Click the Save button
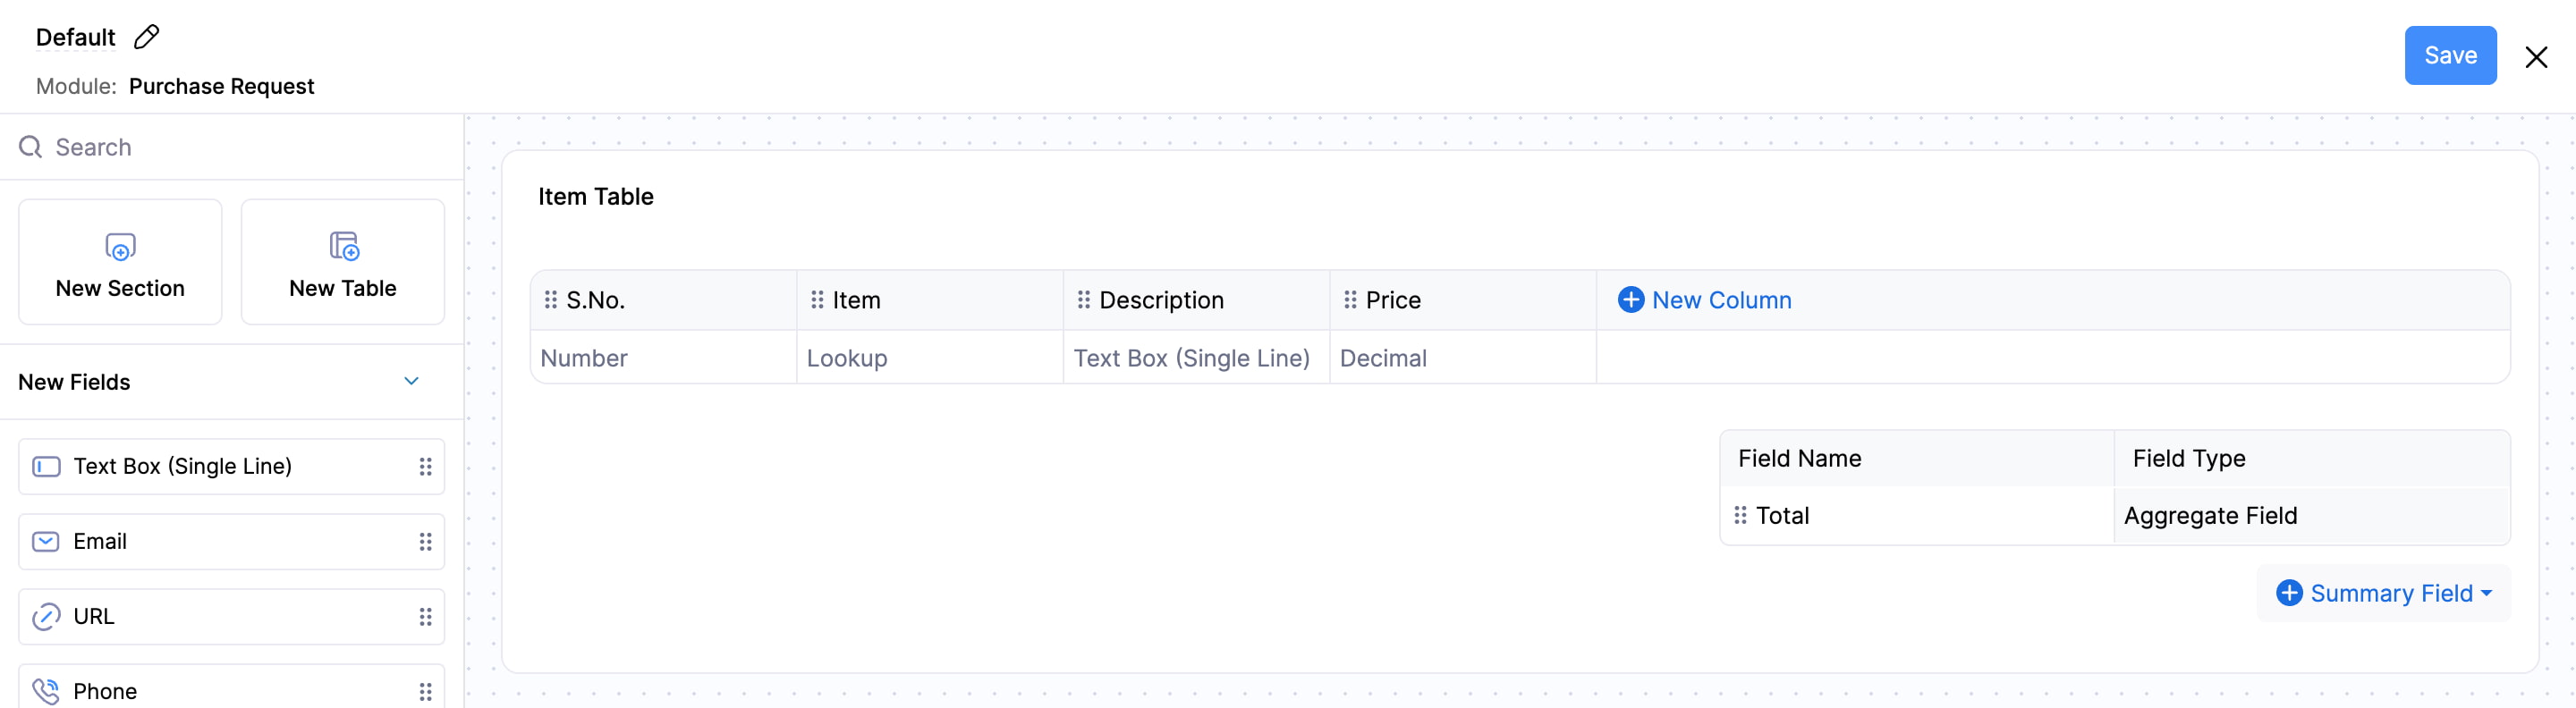This screenshot has width=2576, height=708. [2451, 55]
